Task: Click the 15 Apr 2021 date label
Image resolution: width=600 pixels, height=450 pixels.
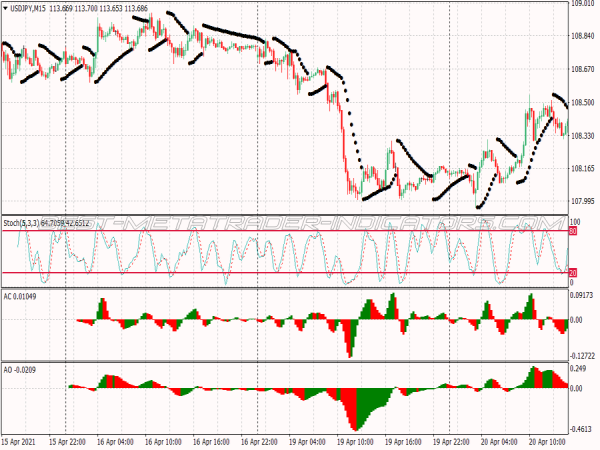Action: pyautogui.click(x=20, y=441)
